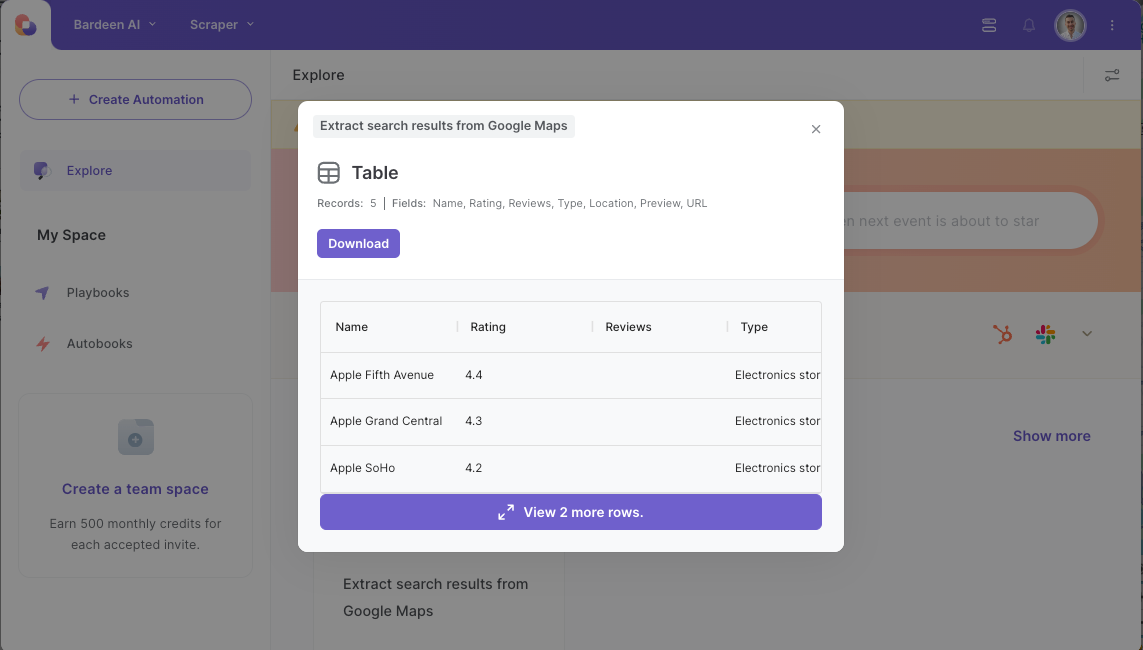Open Autobooks in My Space
The height and width of the screenshot is (650, 1143).
click(99, 343)
